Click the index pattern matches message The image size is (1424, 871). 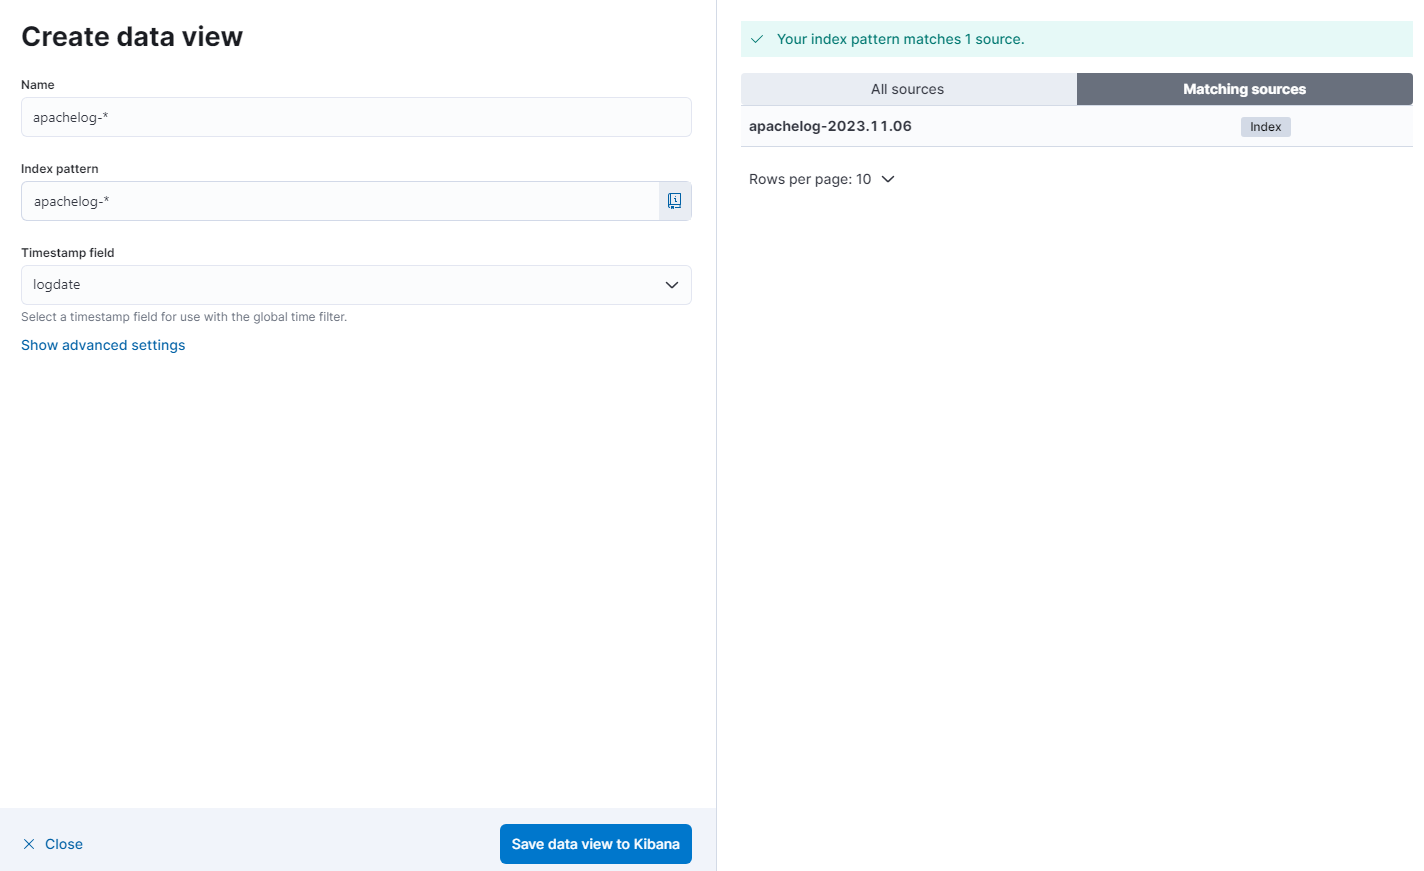900,39
